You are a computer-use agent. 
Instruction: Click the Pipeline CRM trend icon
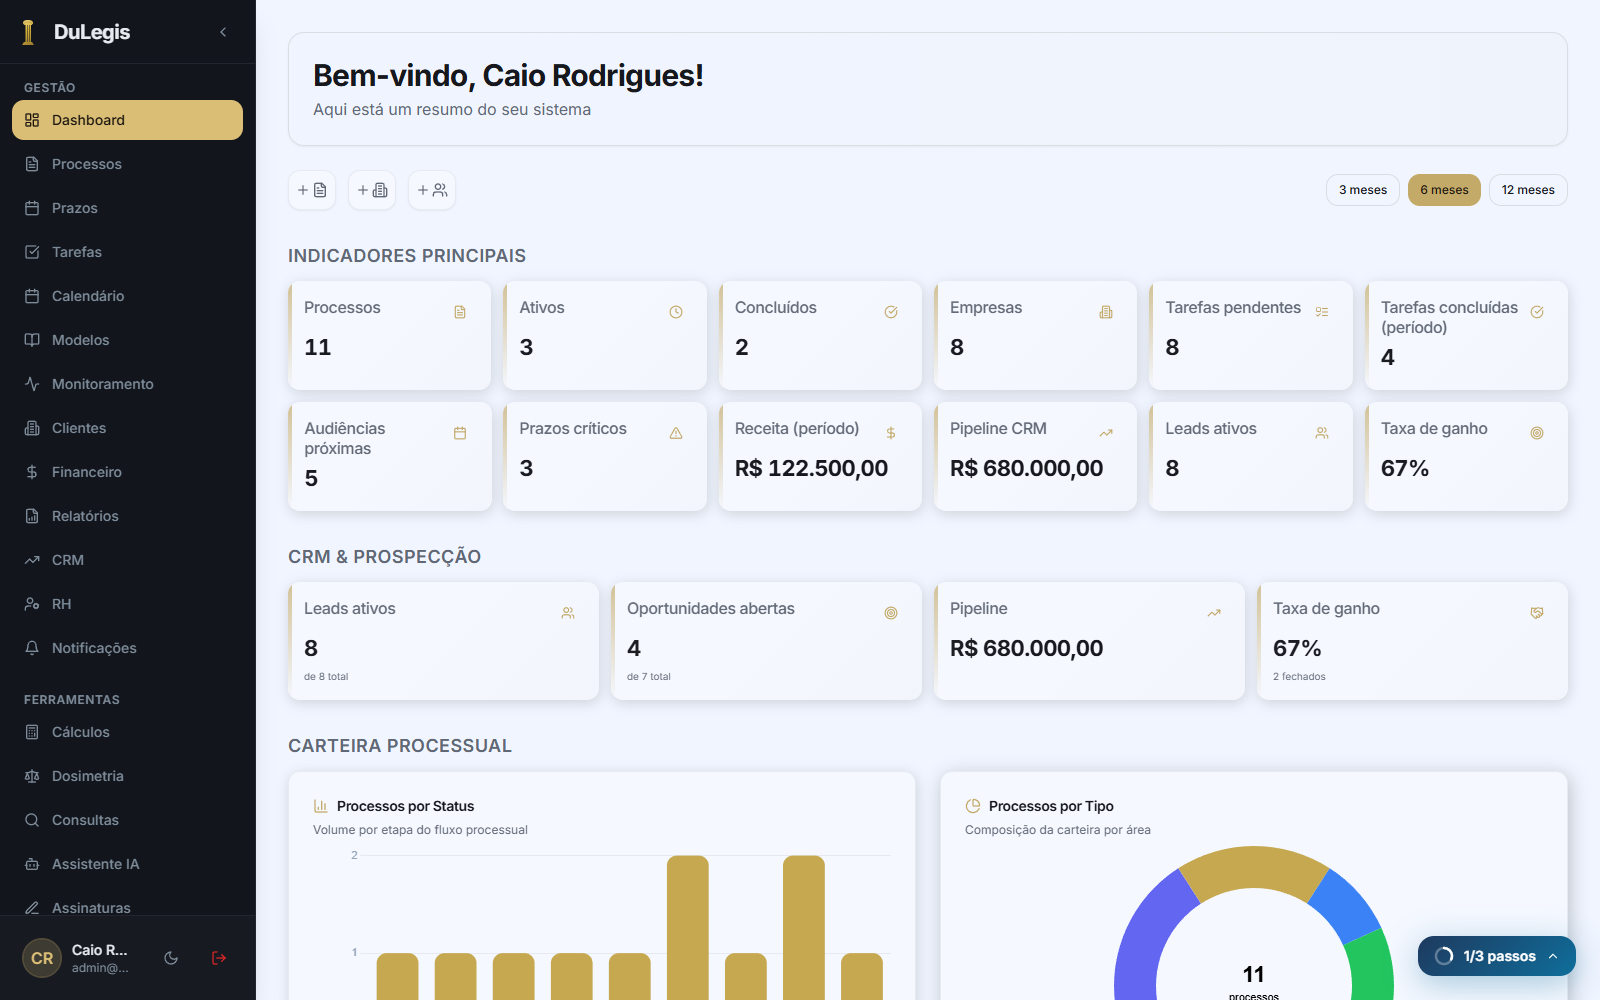(x=1106, y=433)
